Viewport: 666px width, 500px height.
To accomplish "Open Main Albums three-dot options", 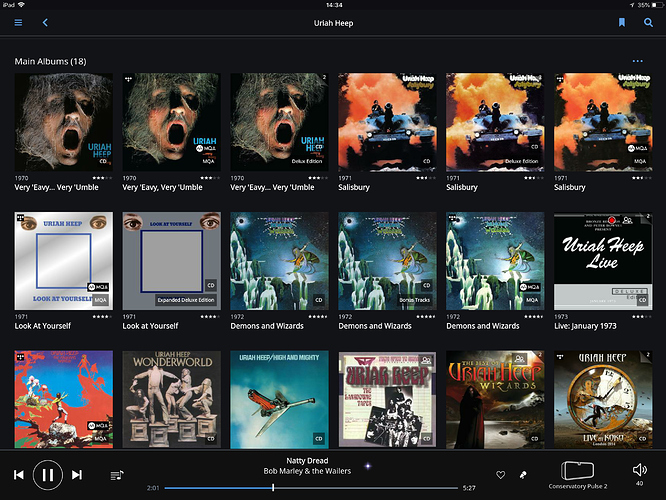I will pyautogui.click(x=638, y=61).
